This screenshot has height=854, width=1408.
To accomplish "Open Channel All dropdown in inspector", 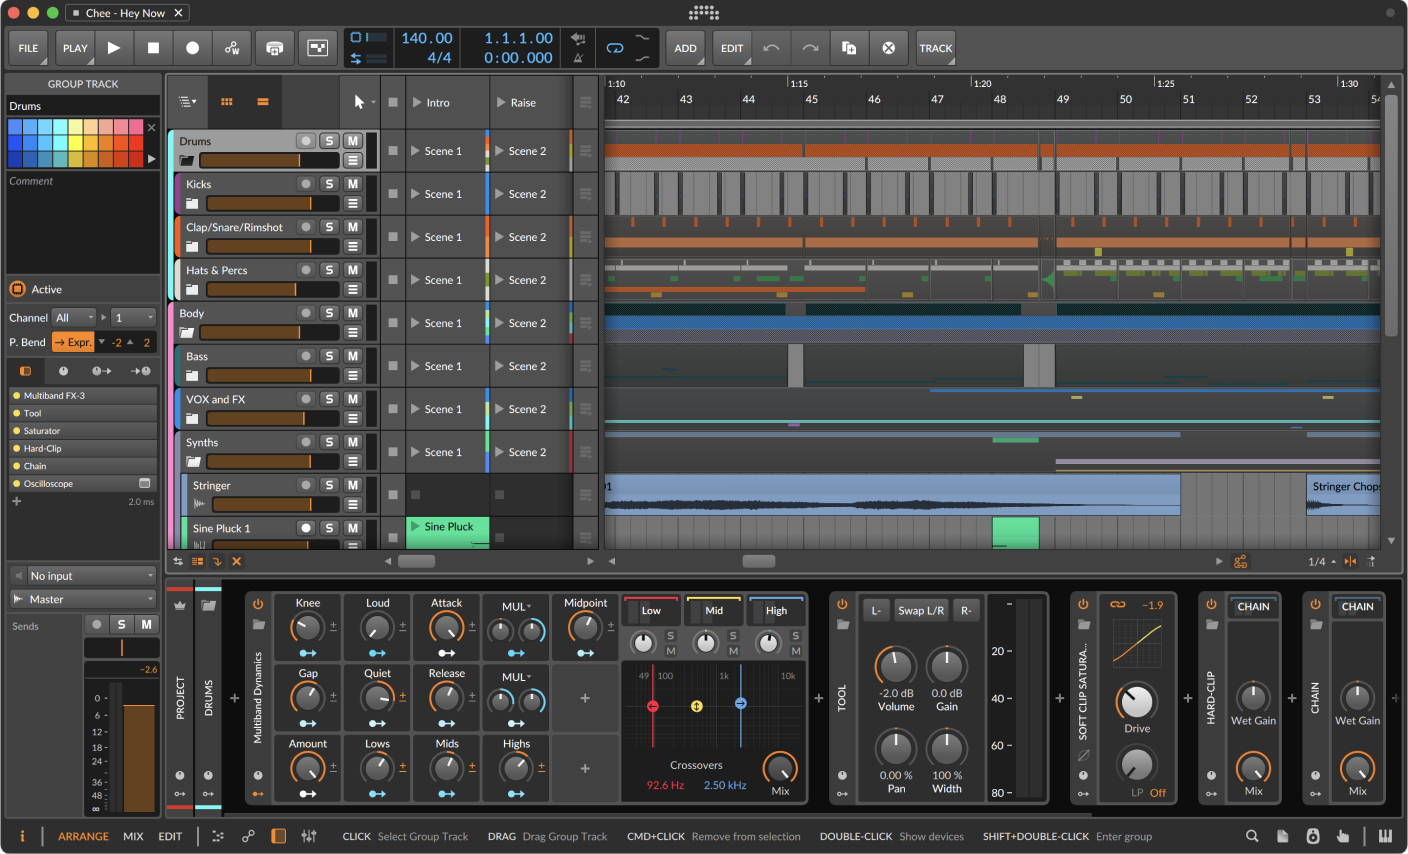I will point(74,318).
